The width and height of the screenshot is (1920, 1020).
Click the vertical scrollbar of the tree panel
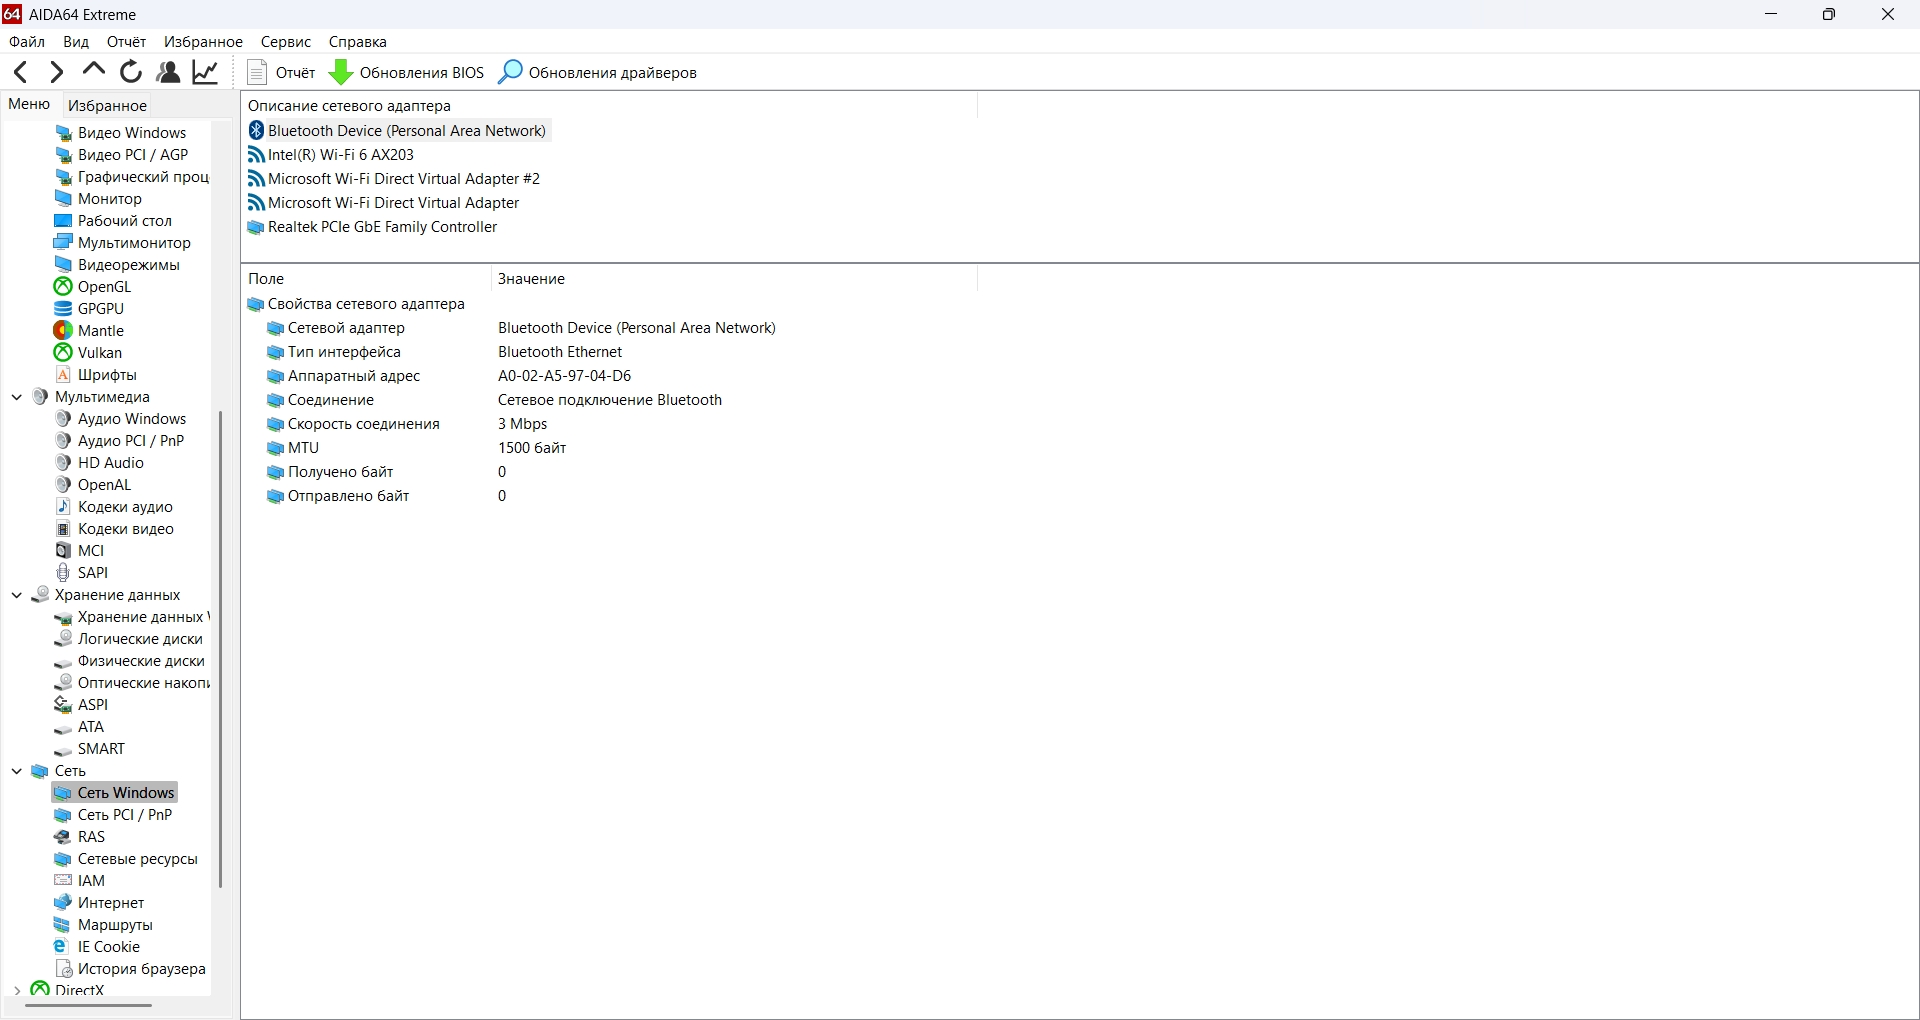(x=220, y=648)
